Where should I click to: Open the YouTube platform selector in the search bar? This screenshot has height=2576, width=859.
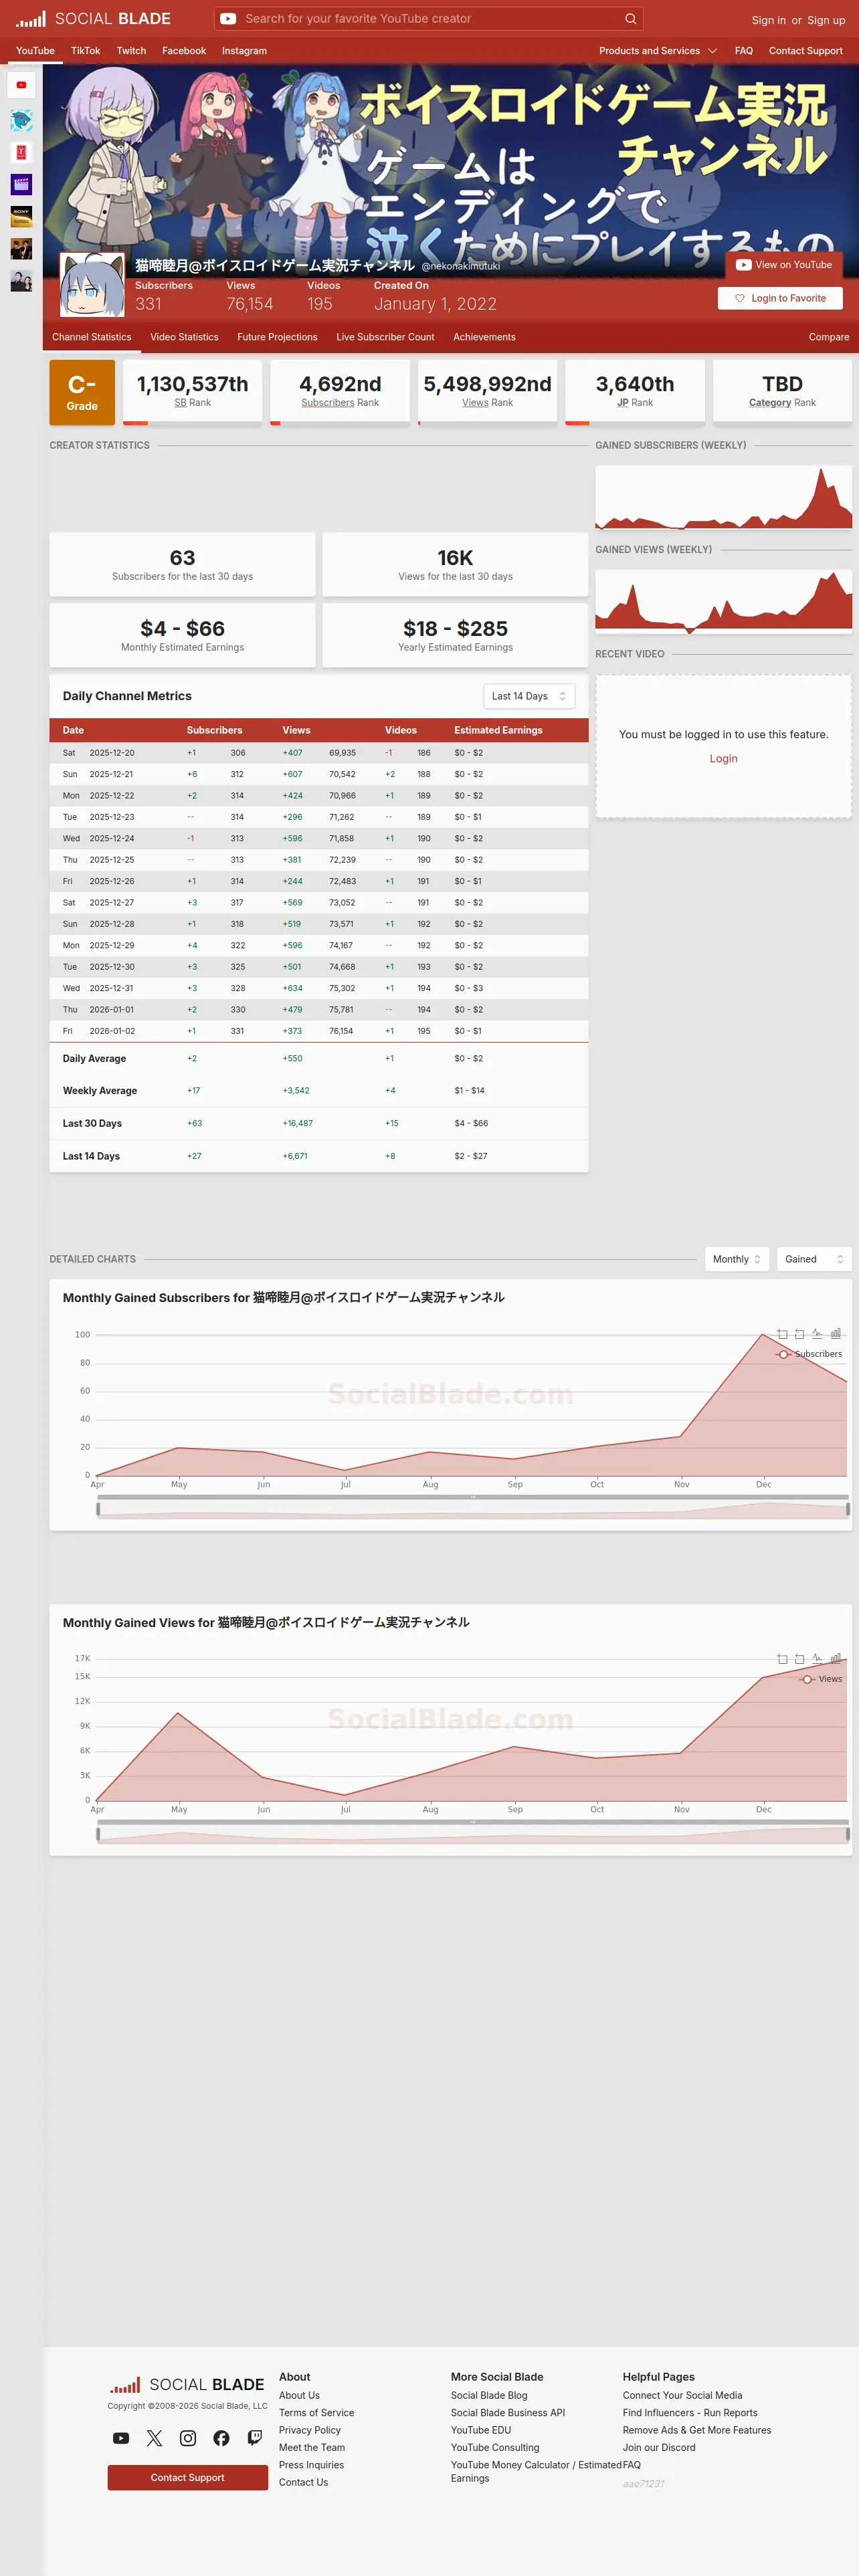[228, 19]
